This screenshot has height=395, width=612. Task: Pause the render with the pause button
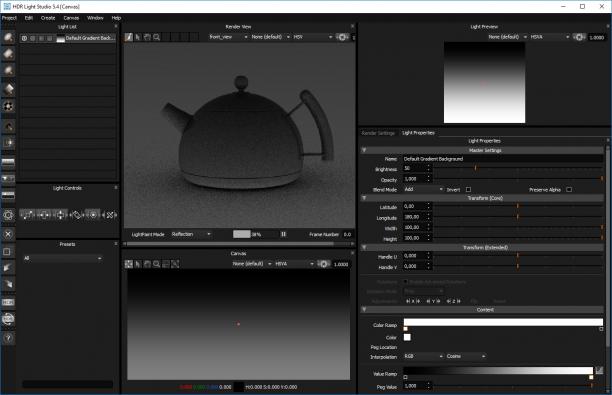point(283,234)
